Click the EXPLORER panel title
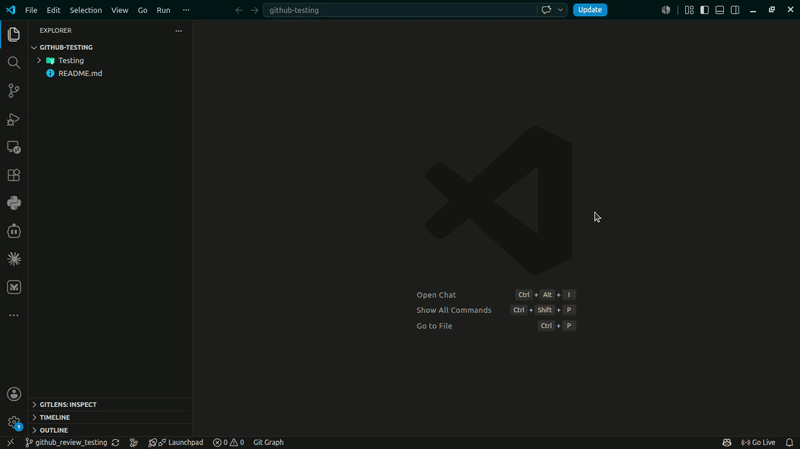The height and width of the screenshot is (449, 800). click(56, 31)
